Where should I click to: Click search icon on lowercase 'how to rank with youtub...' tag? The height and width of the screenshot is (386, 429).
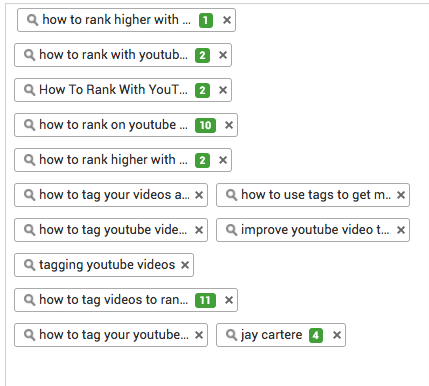click(x=30, y=55)
